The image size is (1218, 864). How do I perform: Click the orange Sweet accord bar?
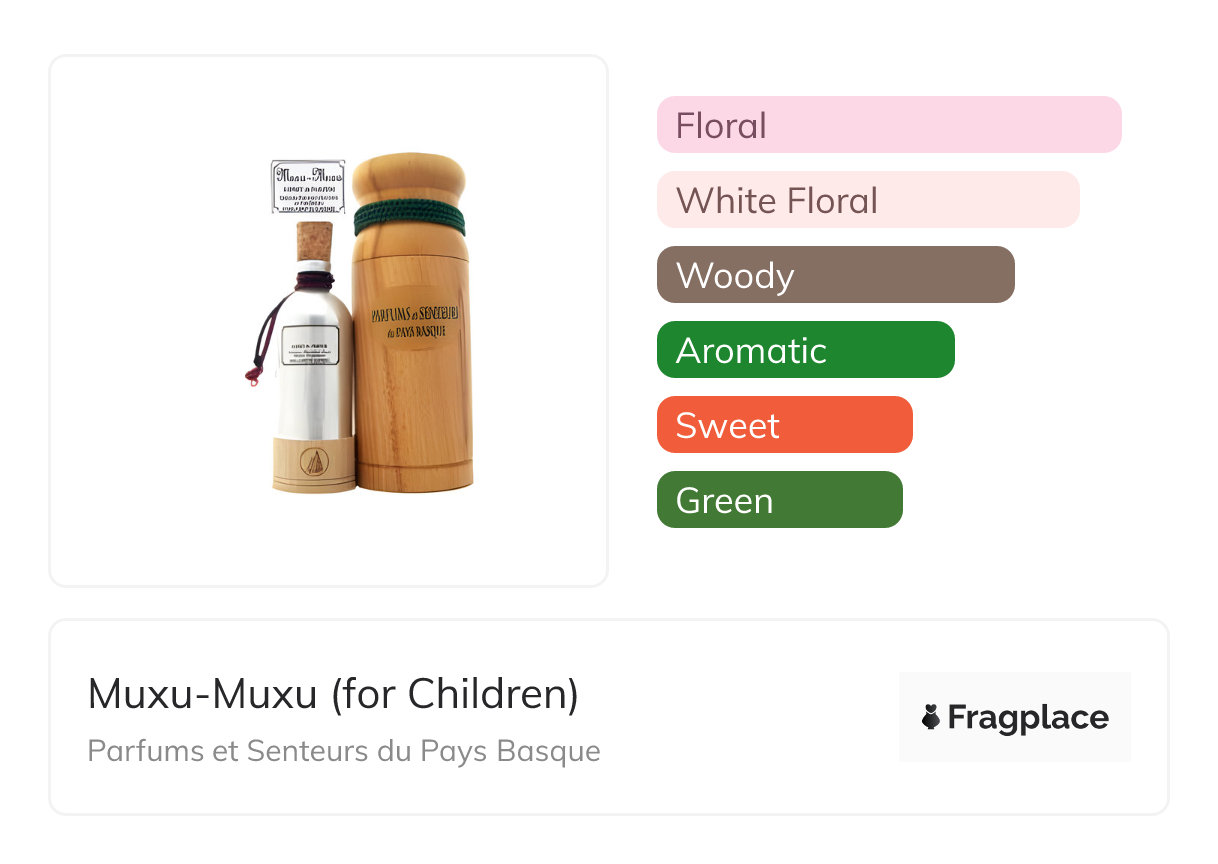784,425
